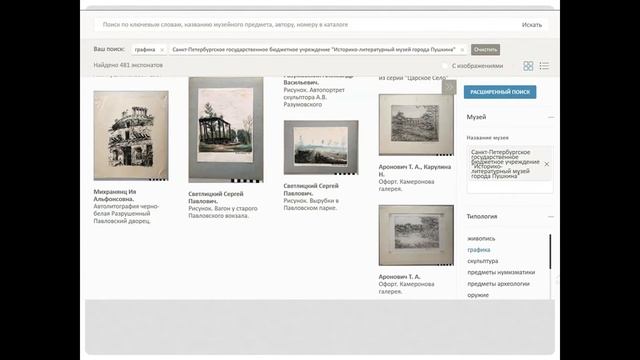The height and width of the screenshot is (360, 640).
Task: Select 'графика' typology filter
Action: pos(479,250)
